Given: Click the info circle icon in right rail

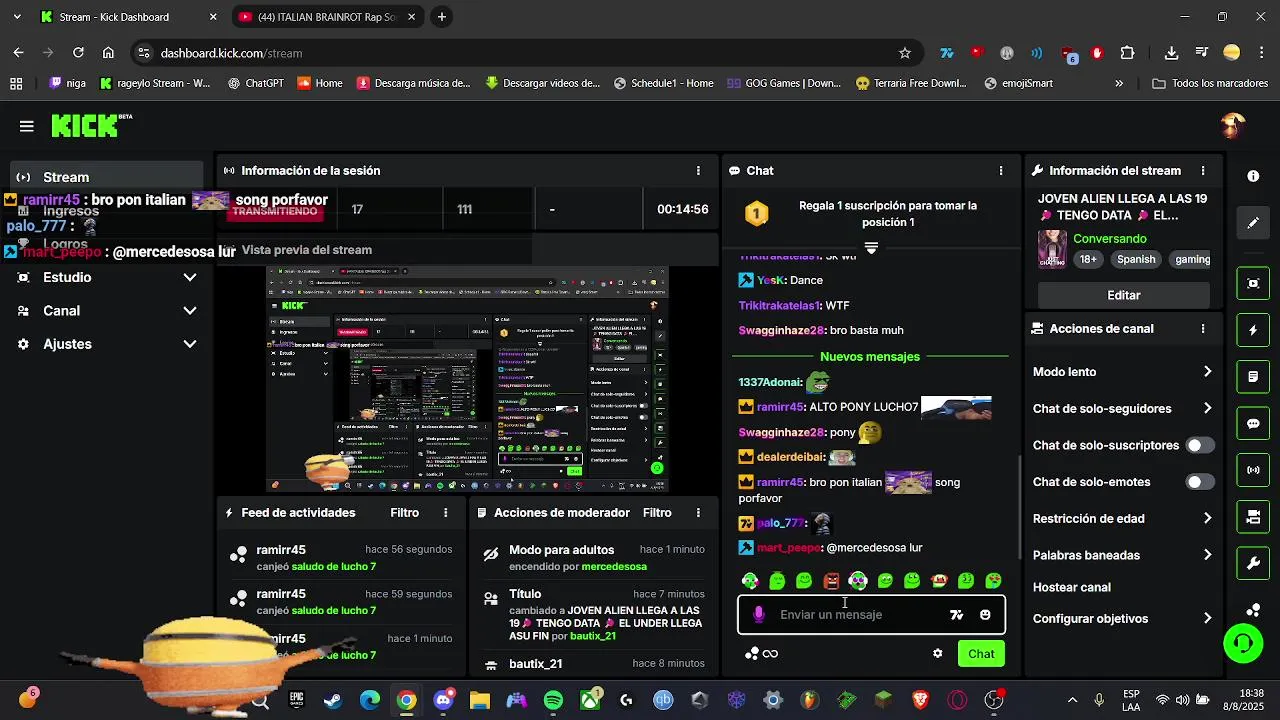Looking at the screenshot, I should (1253, 176).
